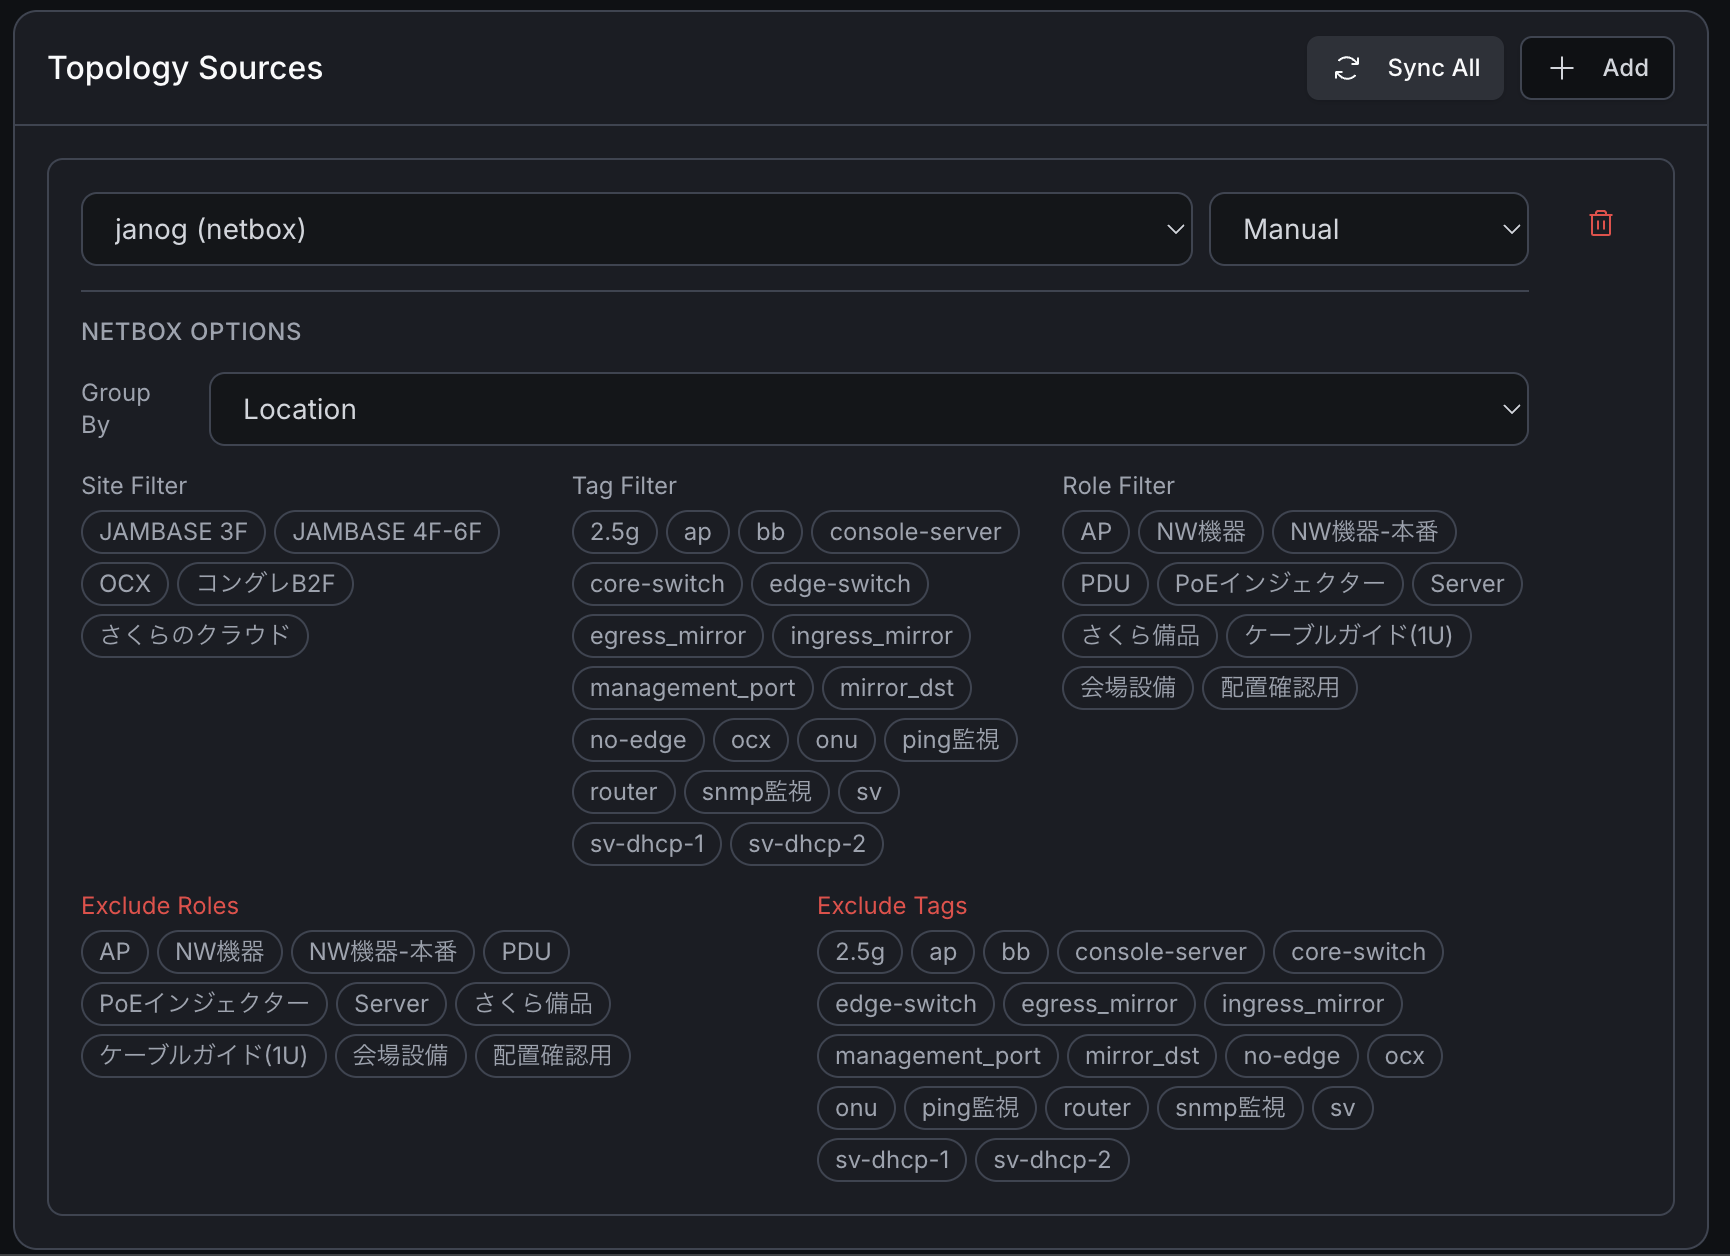Open the Manual sync mode dropdown
1730x1256 pixels.
coord(1367,229)
